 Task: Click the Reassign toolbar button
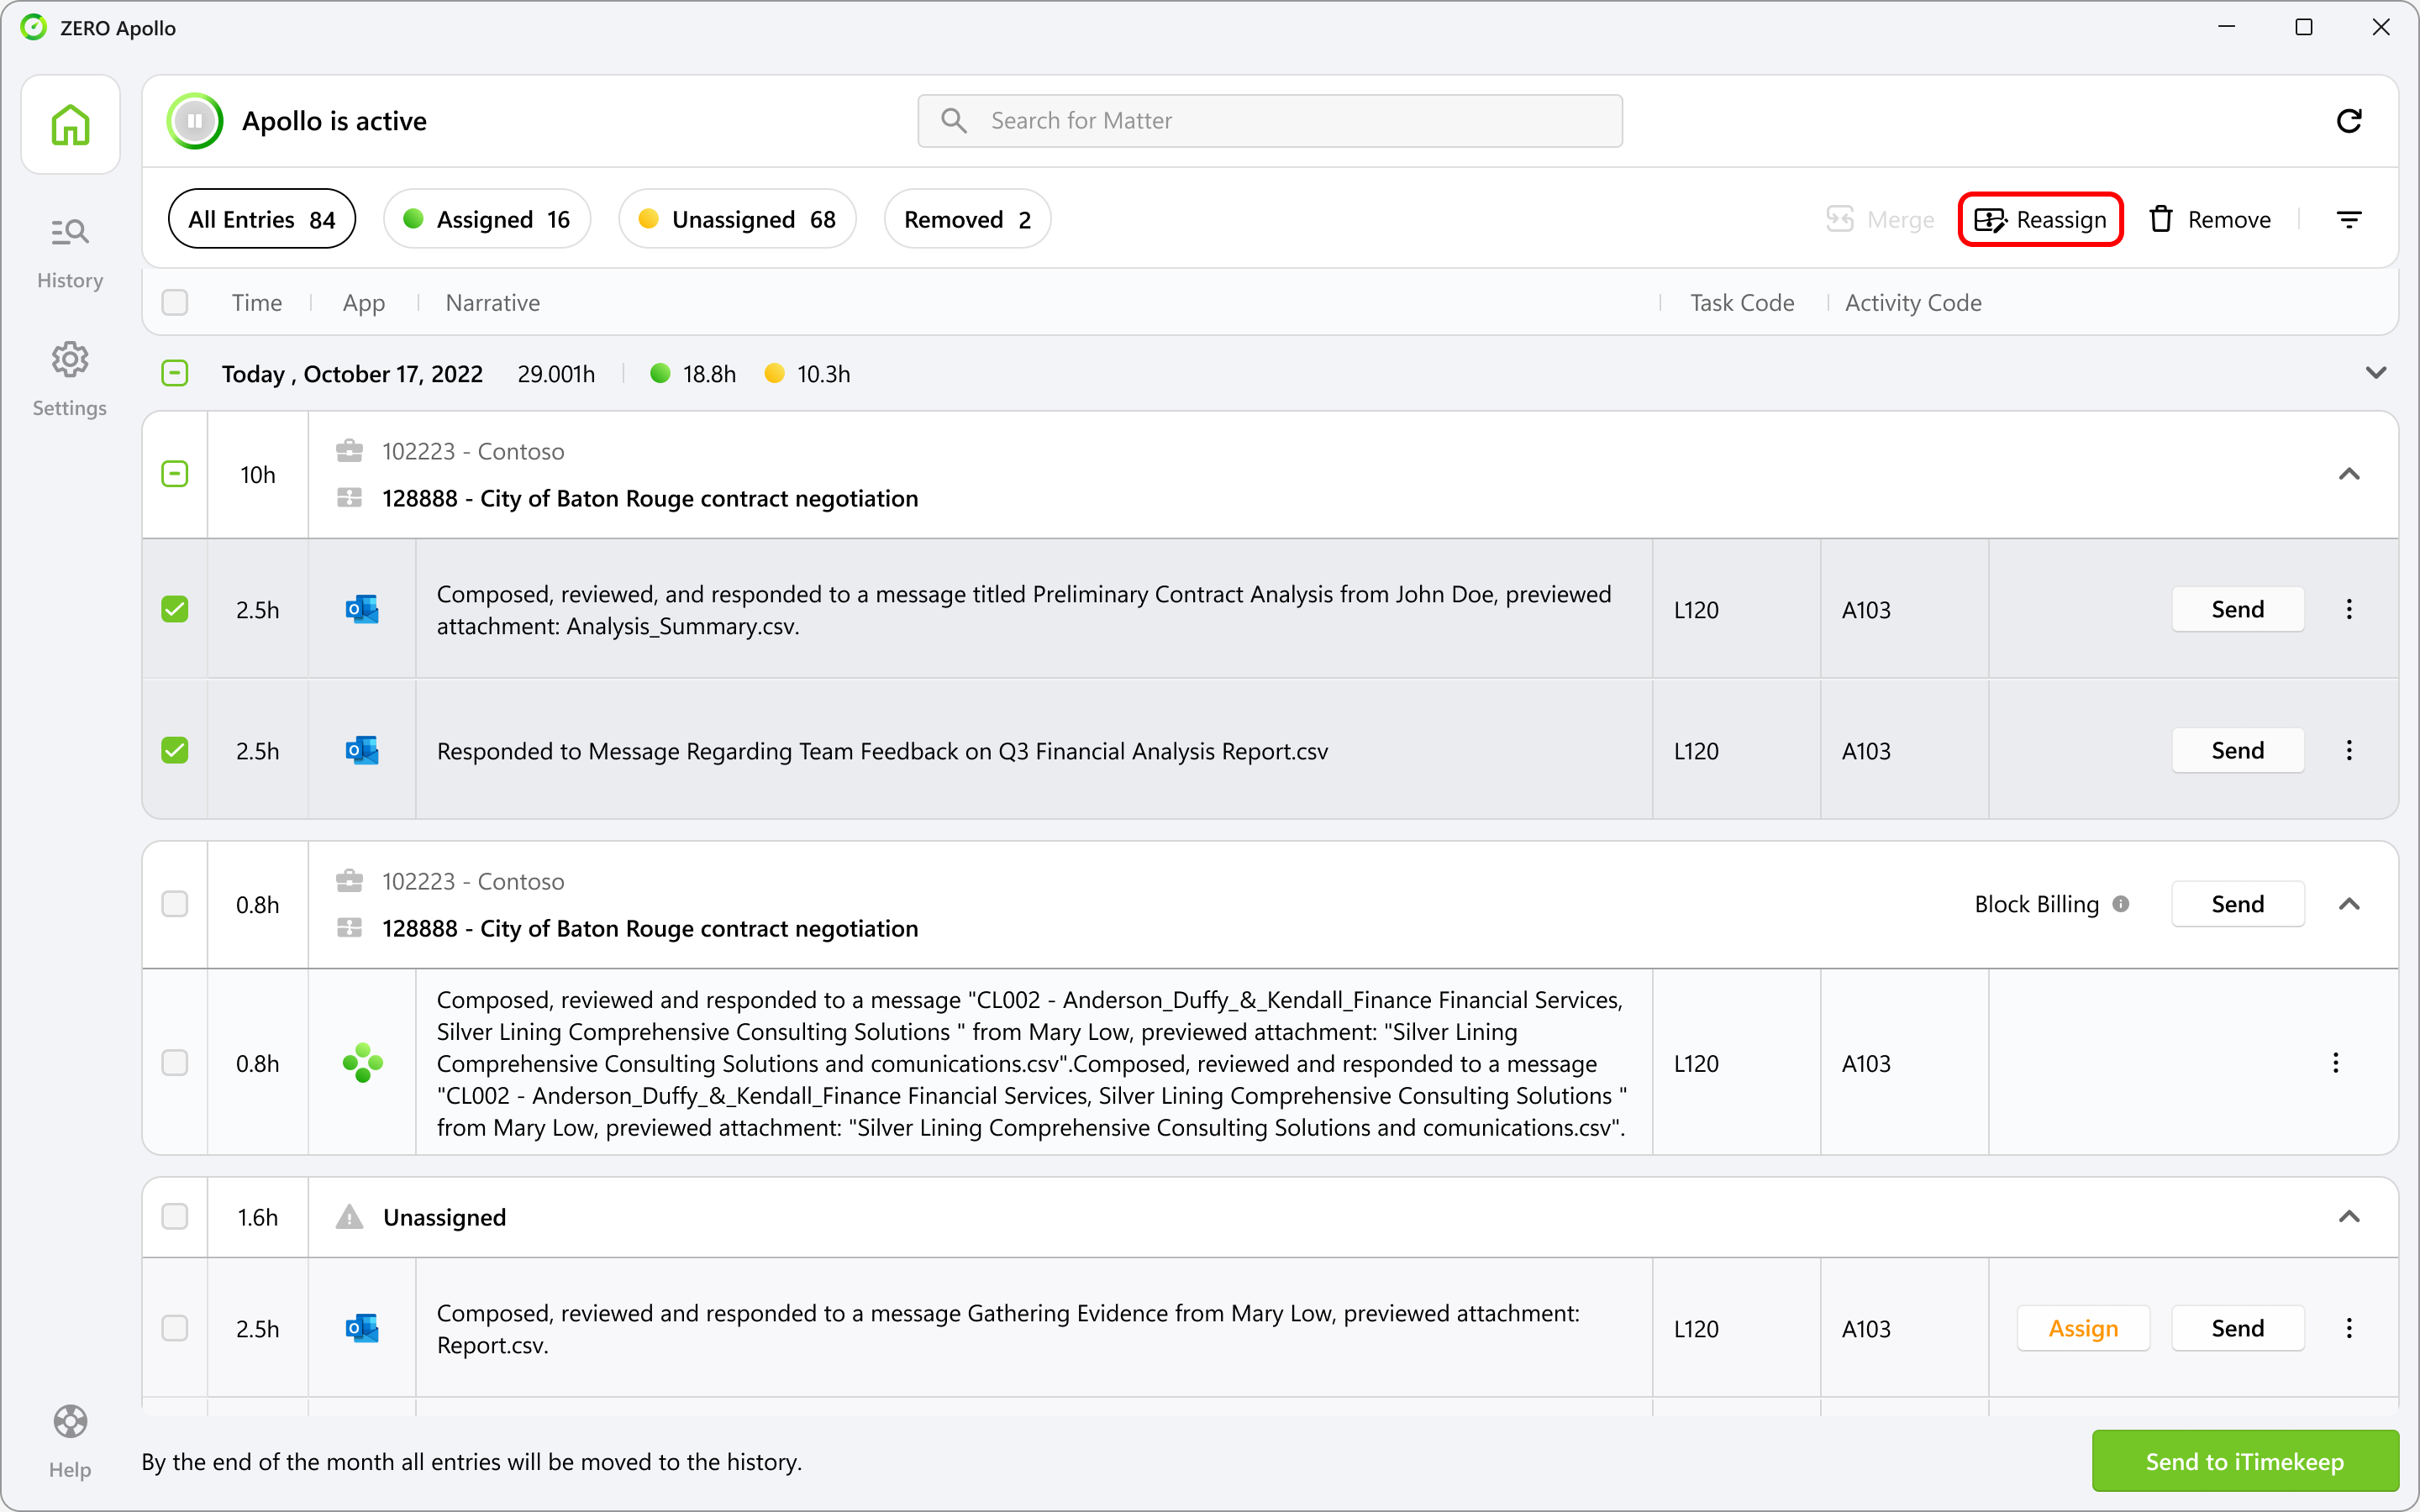[x=2040, y=219]
